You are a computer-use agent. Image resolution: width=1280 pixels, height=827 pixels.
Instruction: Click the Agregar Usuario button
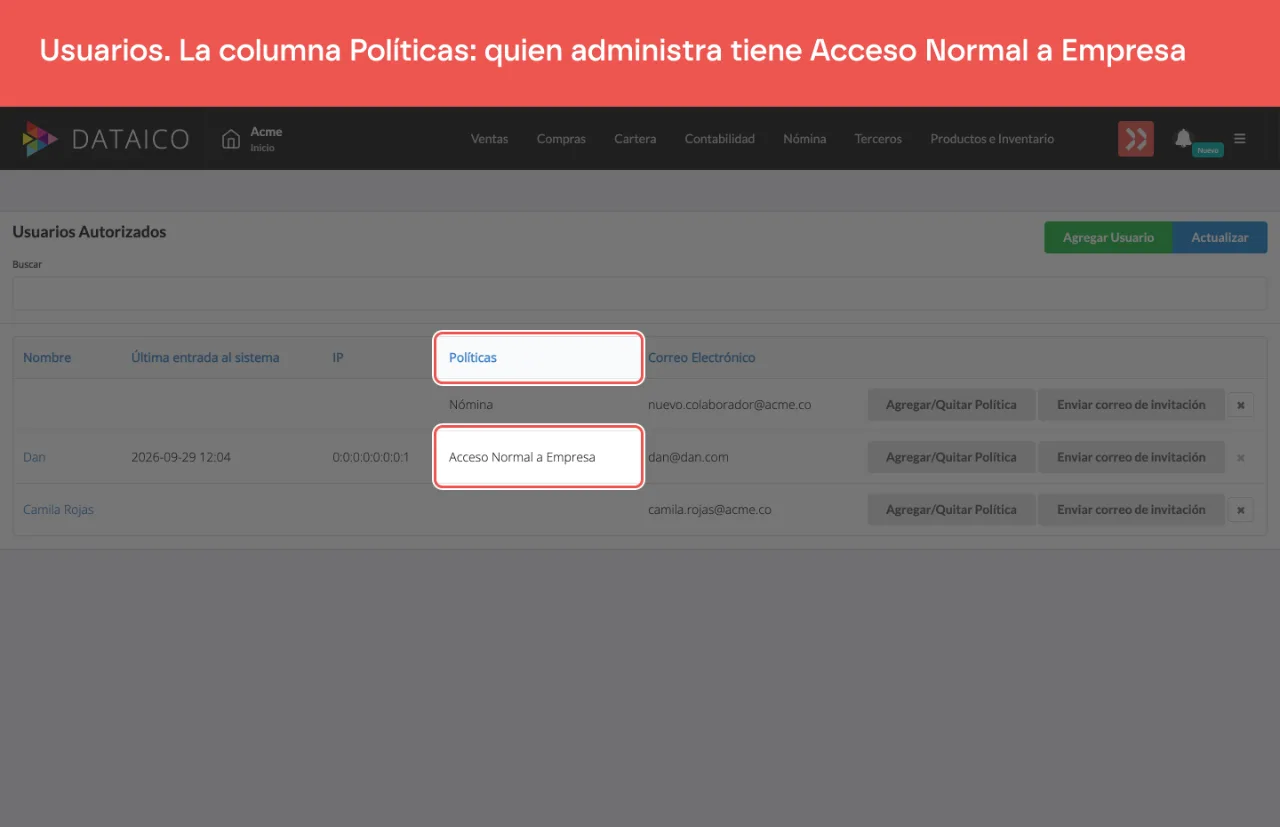point(1108,238)
